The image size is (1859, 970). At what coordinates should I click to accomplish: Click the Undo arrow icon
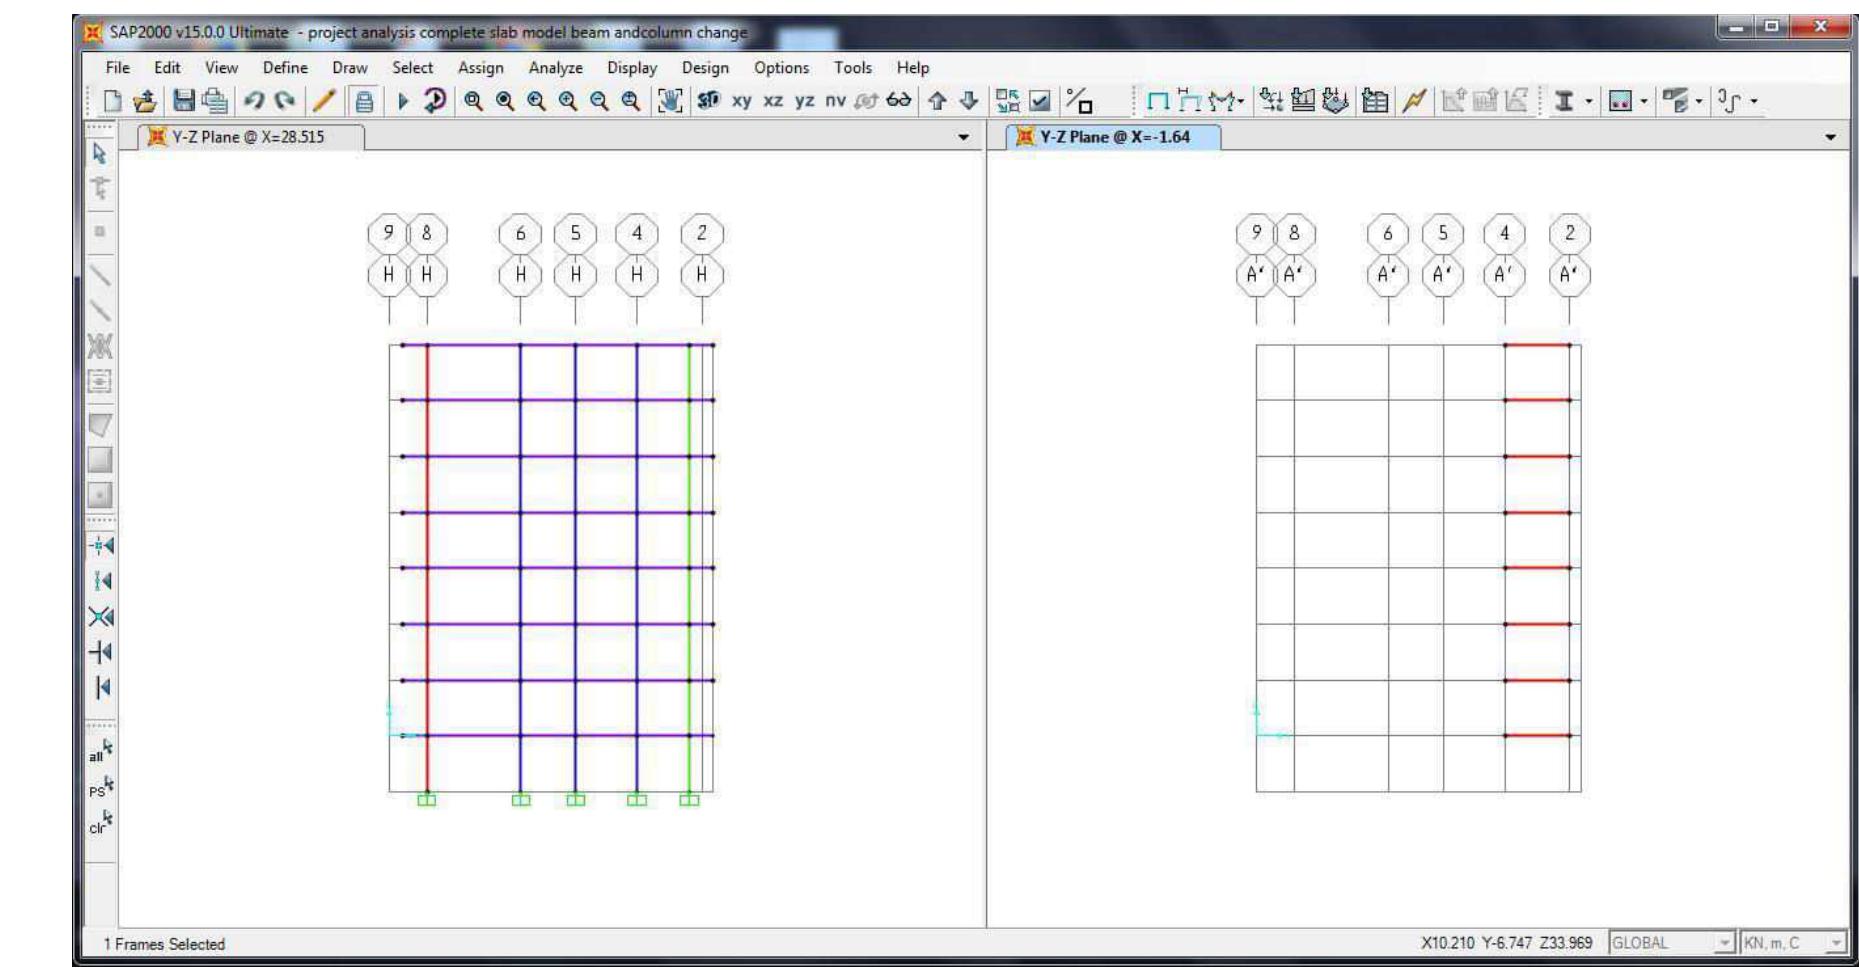254,100
